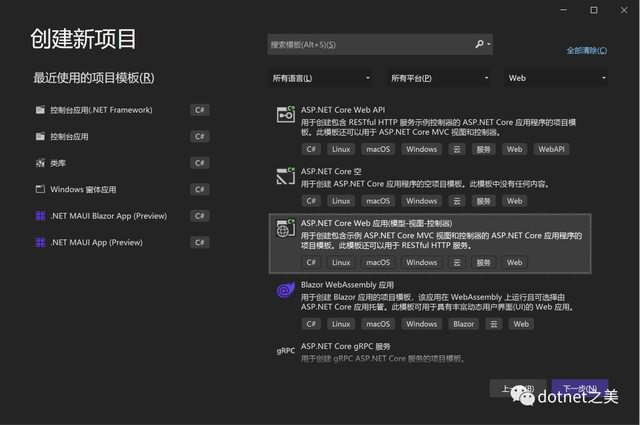Select ASP.NET Core gRPC 服务 template

[430, 352]
